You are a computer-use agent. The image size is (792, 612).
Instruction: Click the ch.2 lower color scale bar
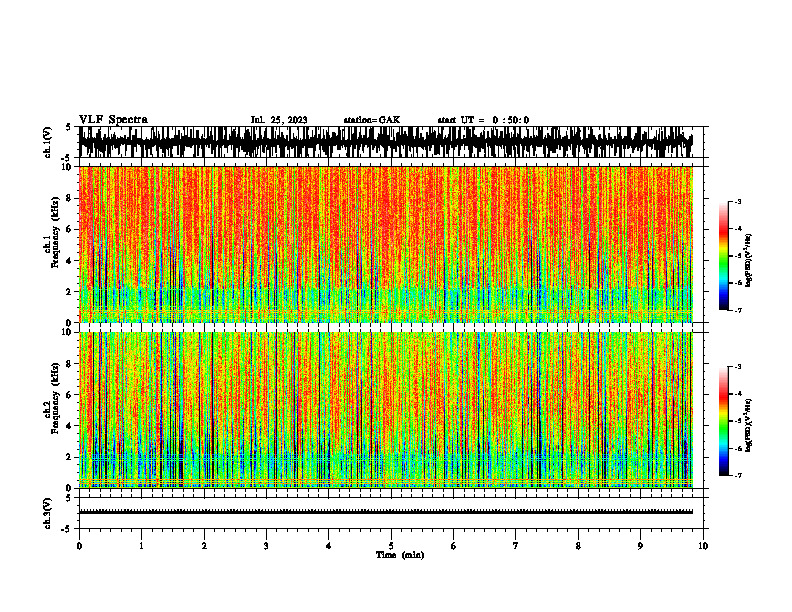[x=723, y=421]
